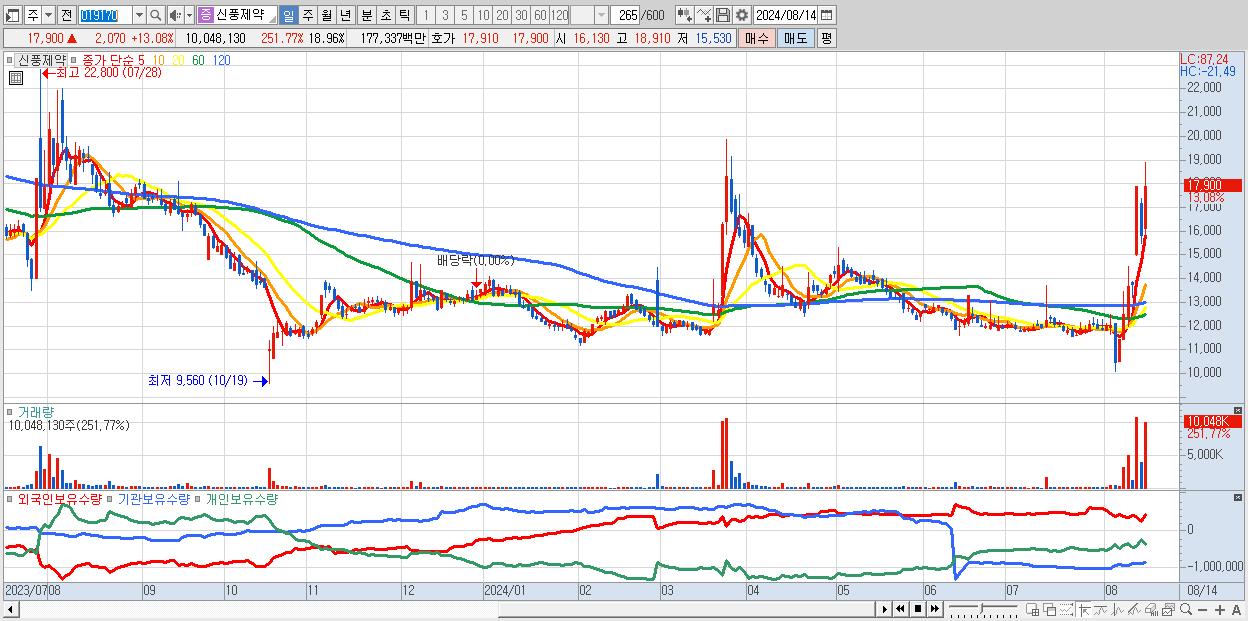Click the overlapping windows icon
This screenshot has width=1248, height=621.
pos(1050,609)
